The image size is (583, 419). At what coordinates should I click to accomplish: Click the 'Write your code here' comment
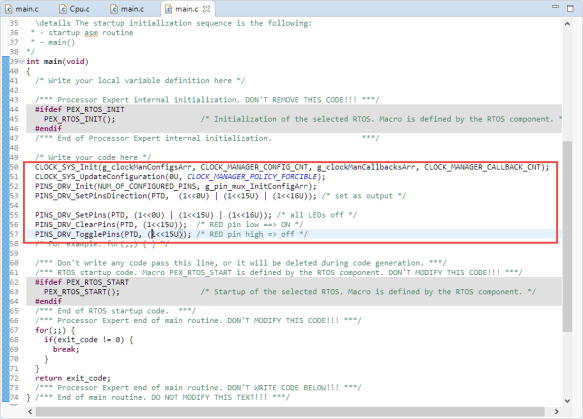point(93,157)
